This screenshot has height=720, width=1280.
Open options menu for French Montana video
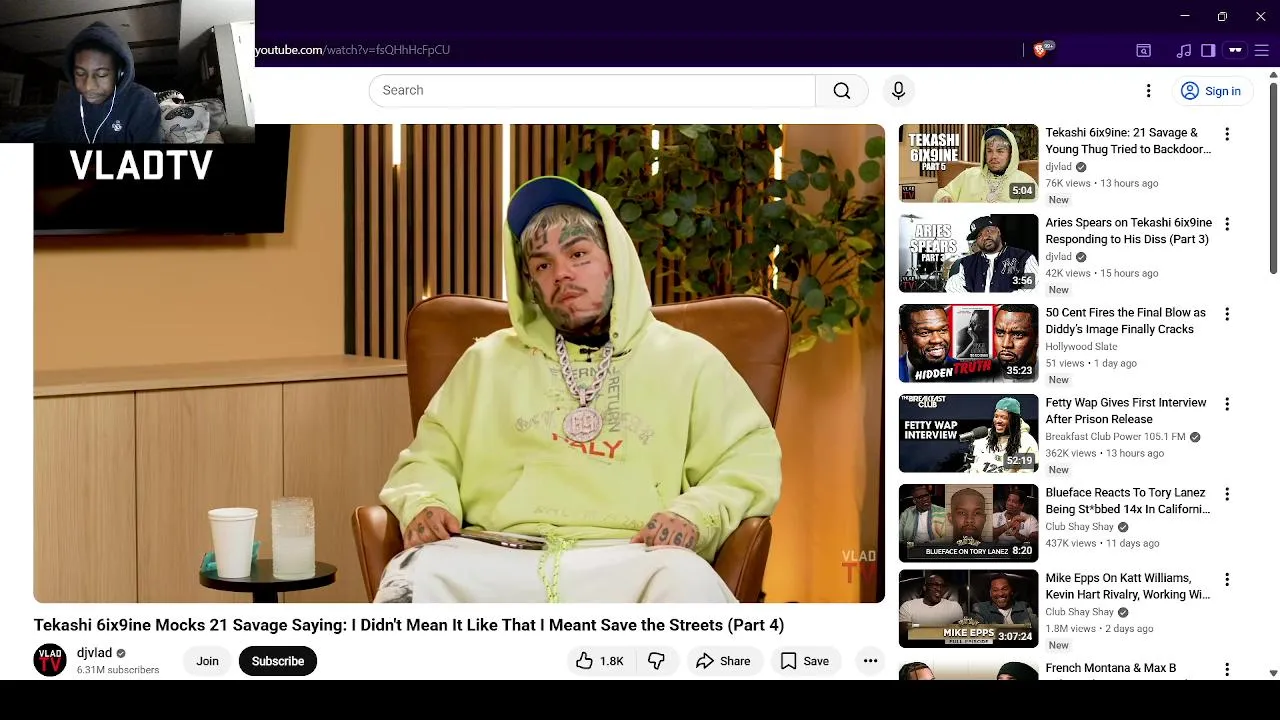[x=1227, y=670]
